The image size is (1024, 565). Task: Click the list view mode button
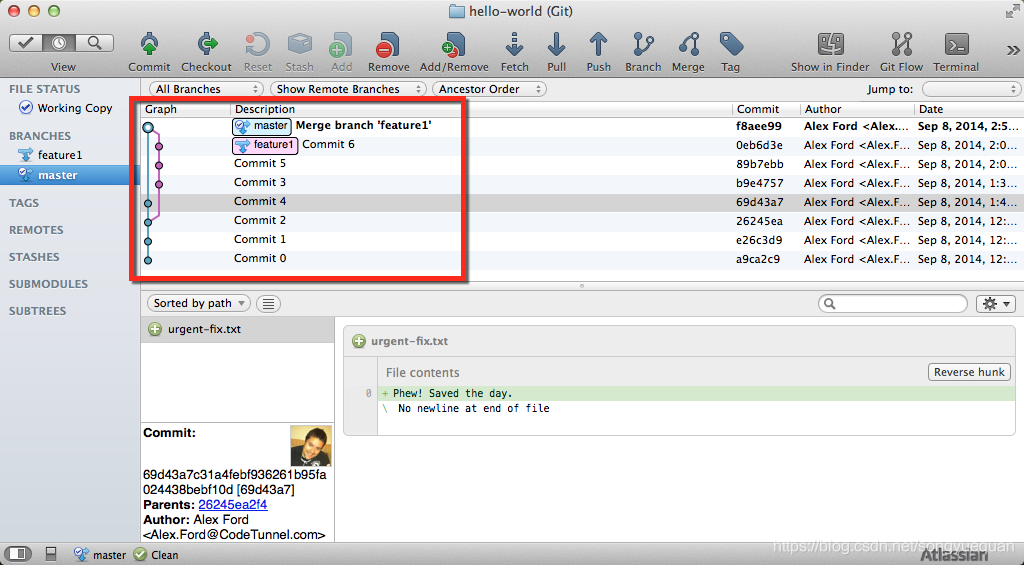tap(268, 303)
